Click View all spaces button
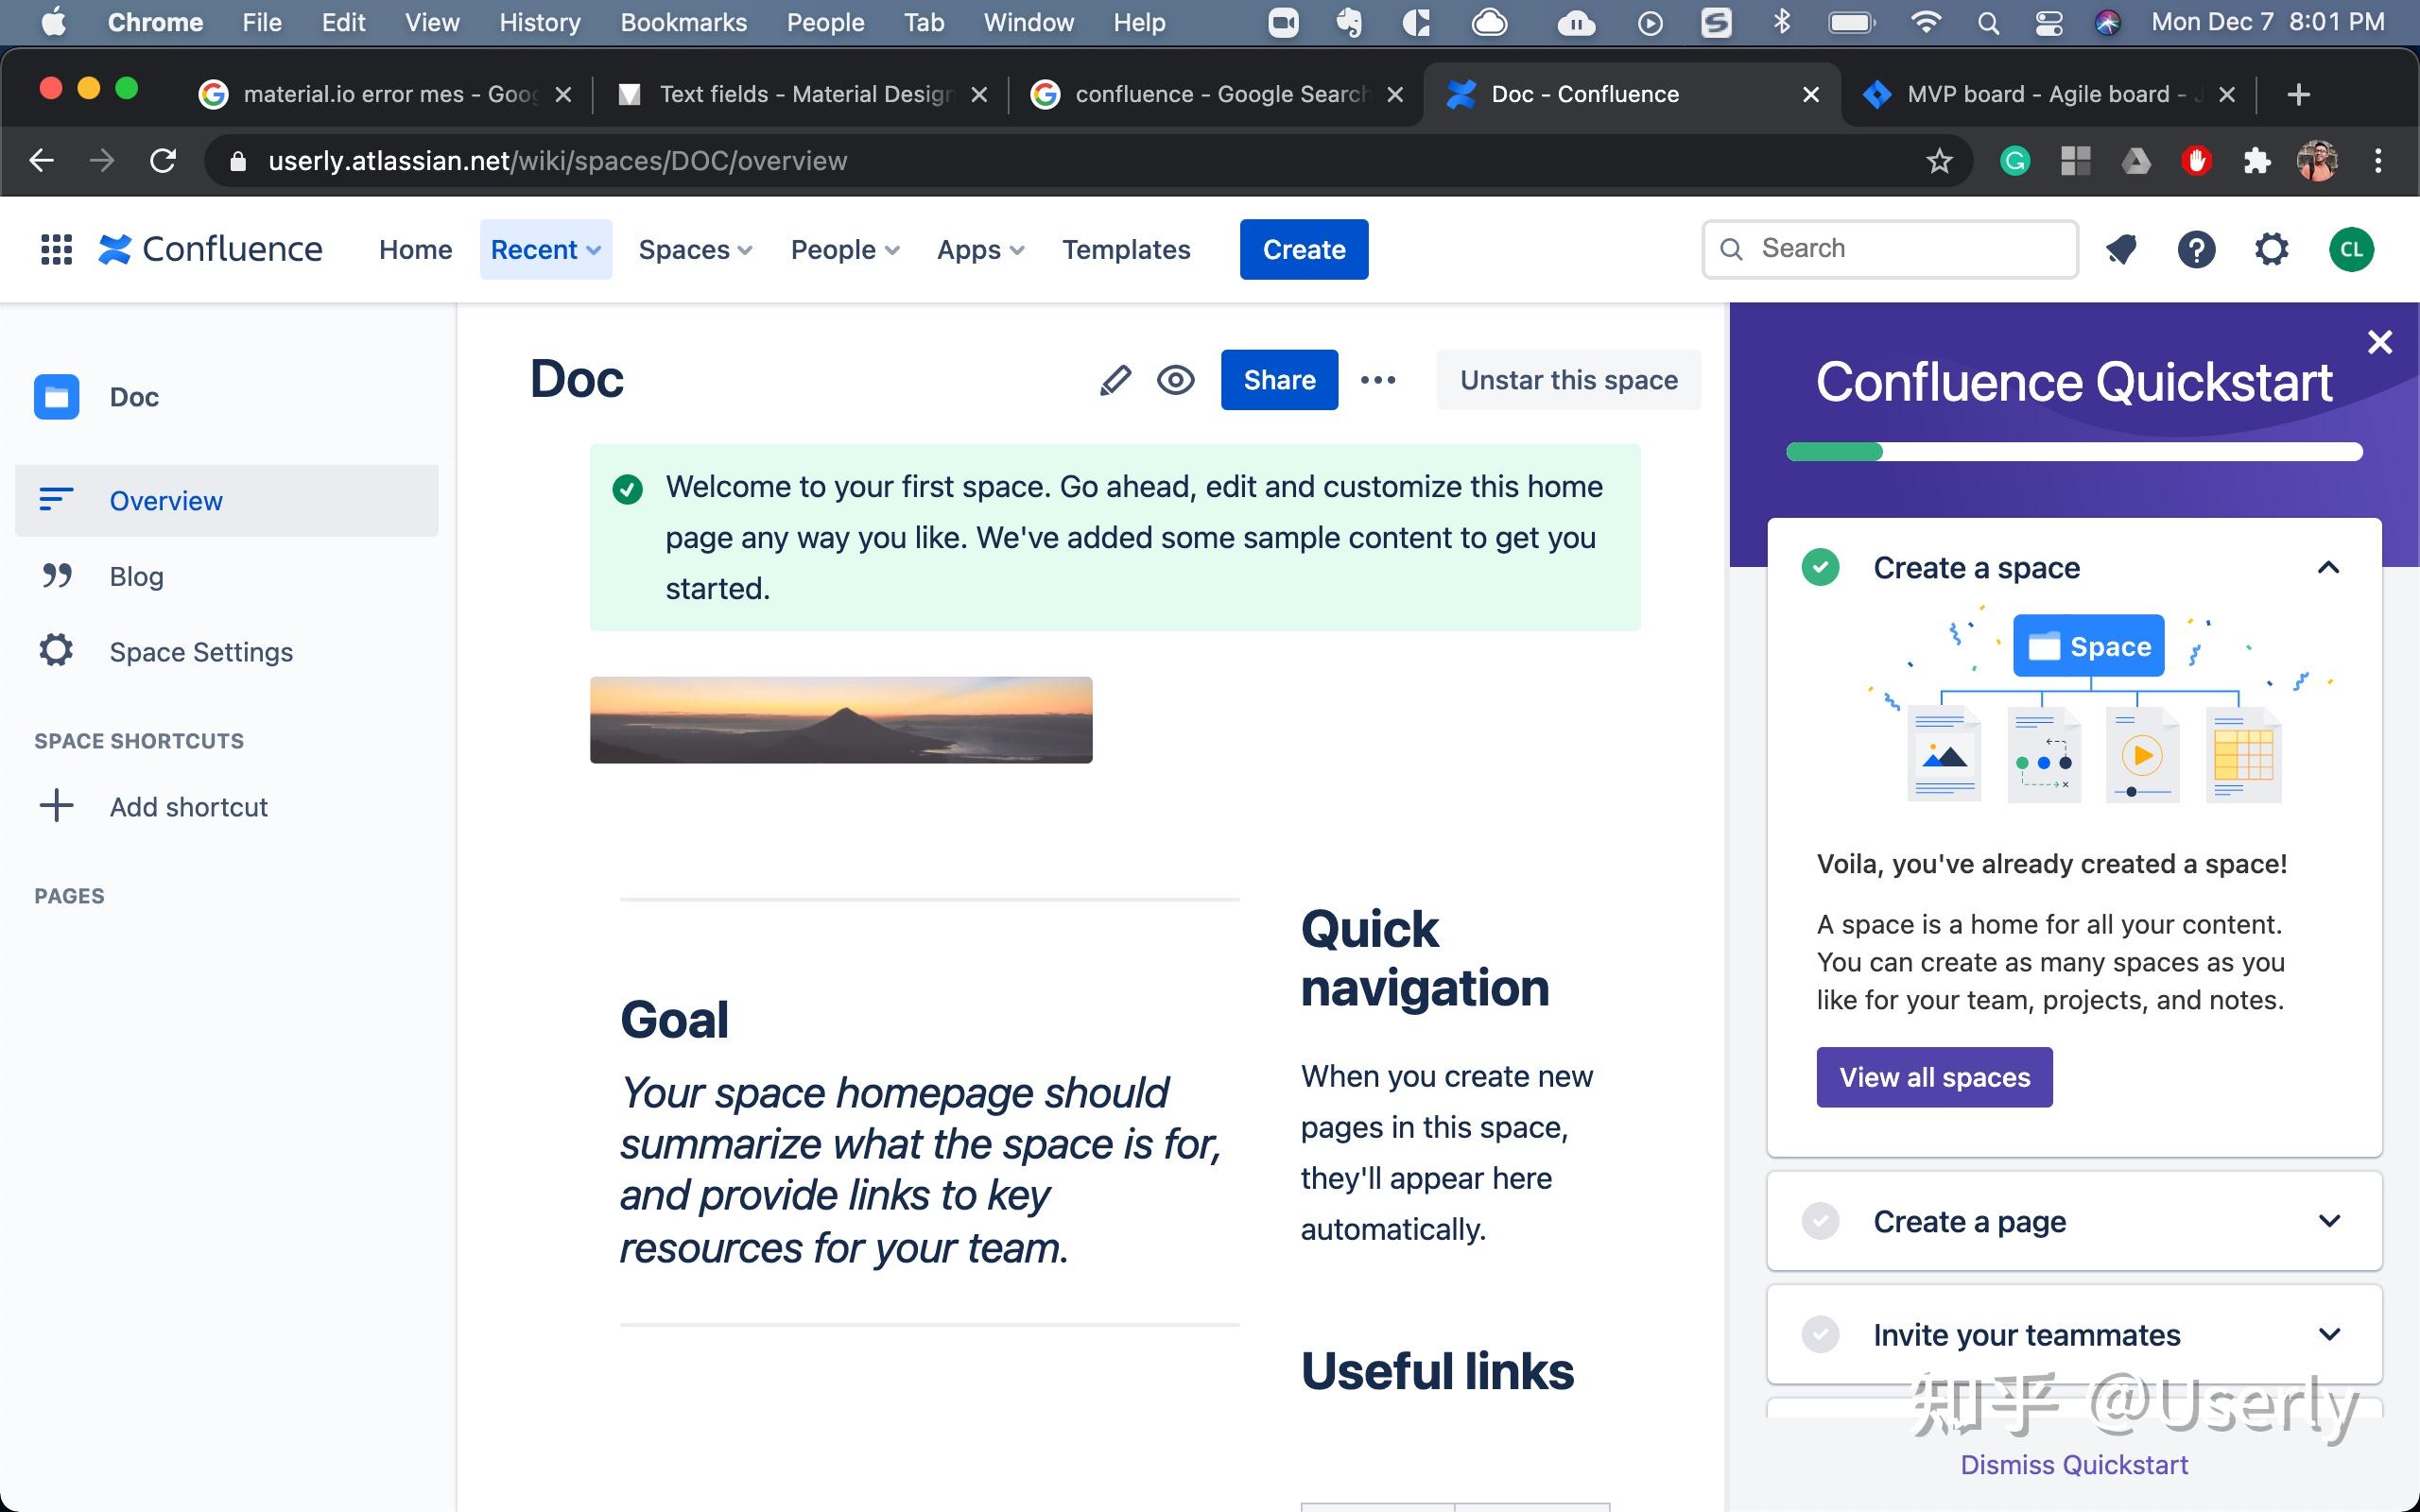 (x=1933, y=1076)
